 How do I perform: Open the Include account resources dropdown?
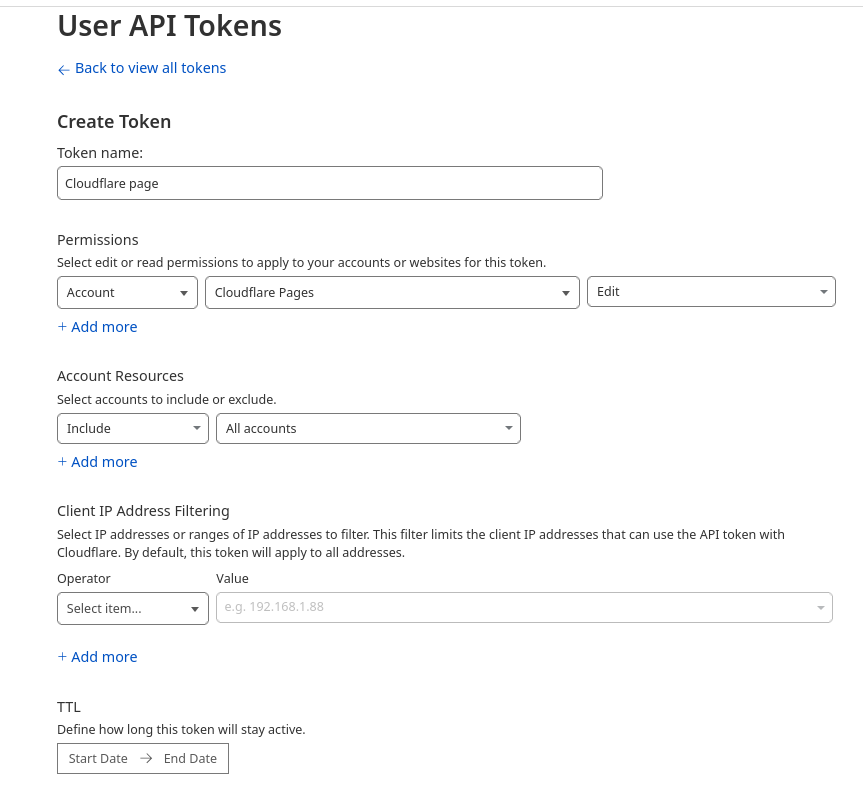[x=133, y=429]
